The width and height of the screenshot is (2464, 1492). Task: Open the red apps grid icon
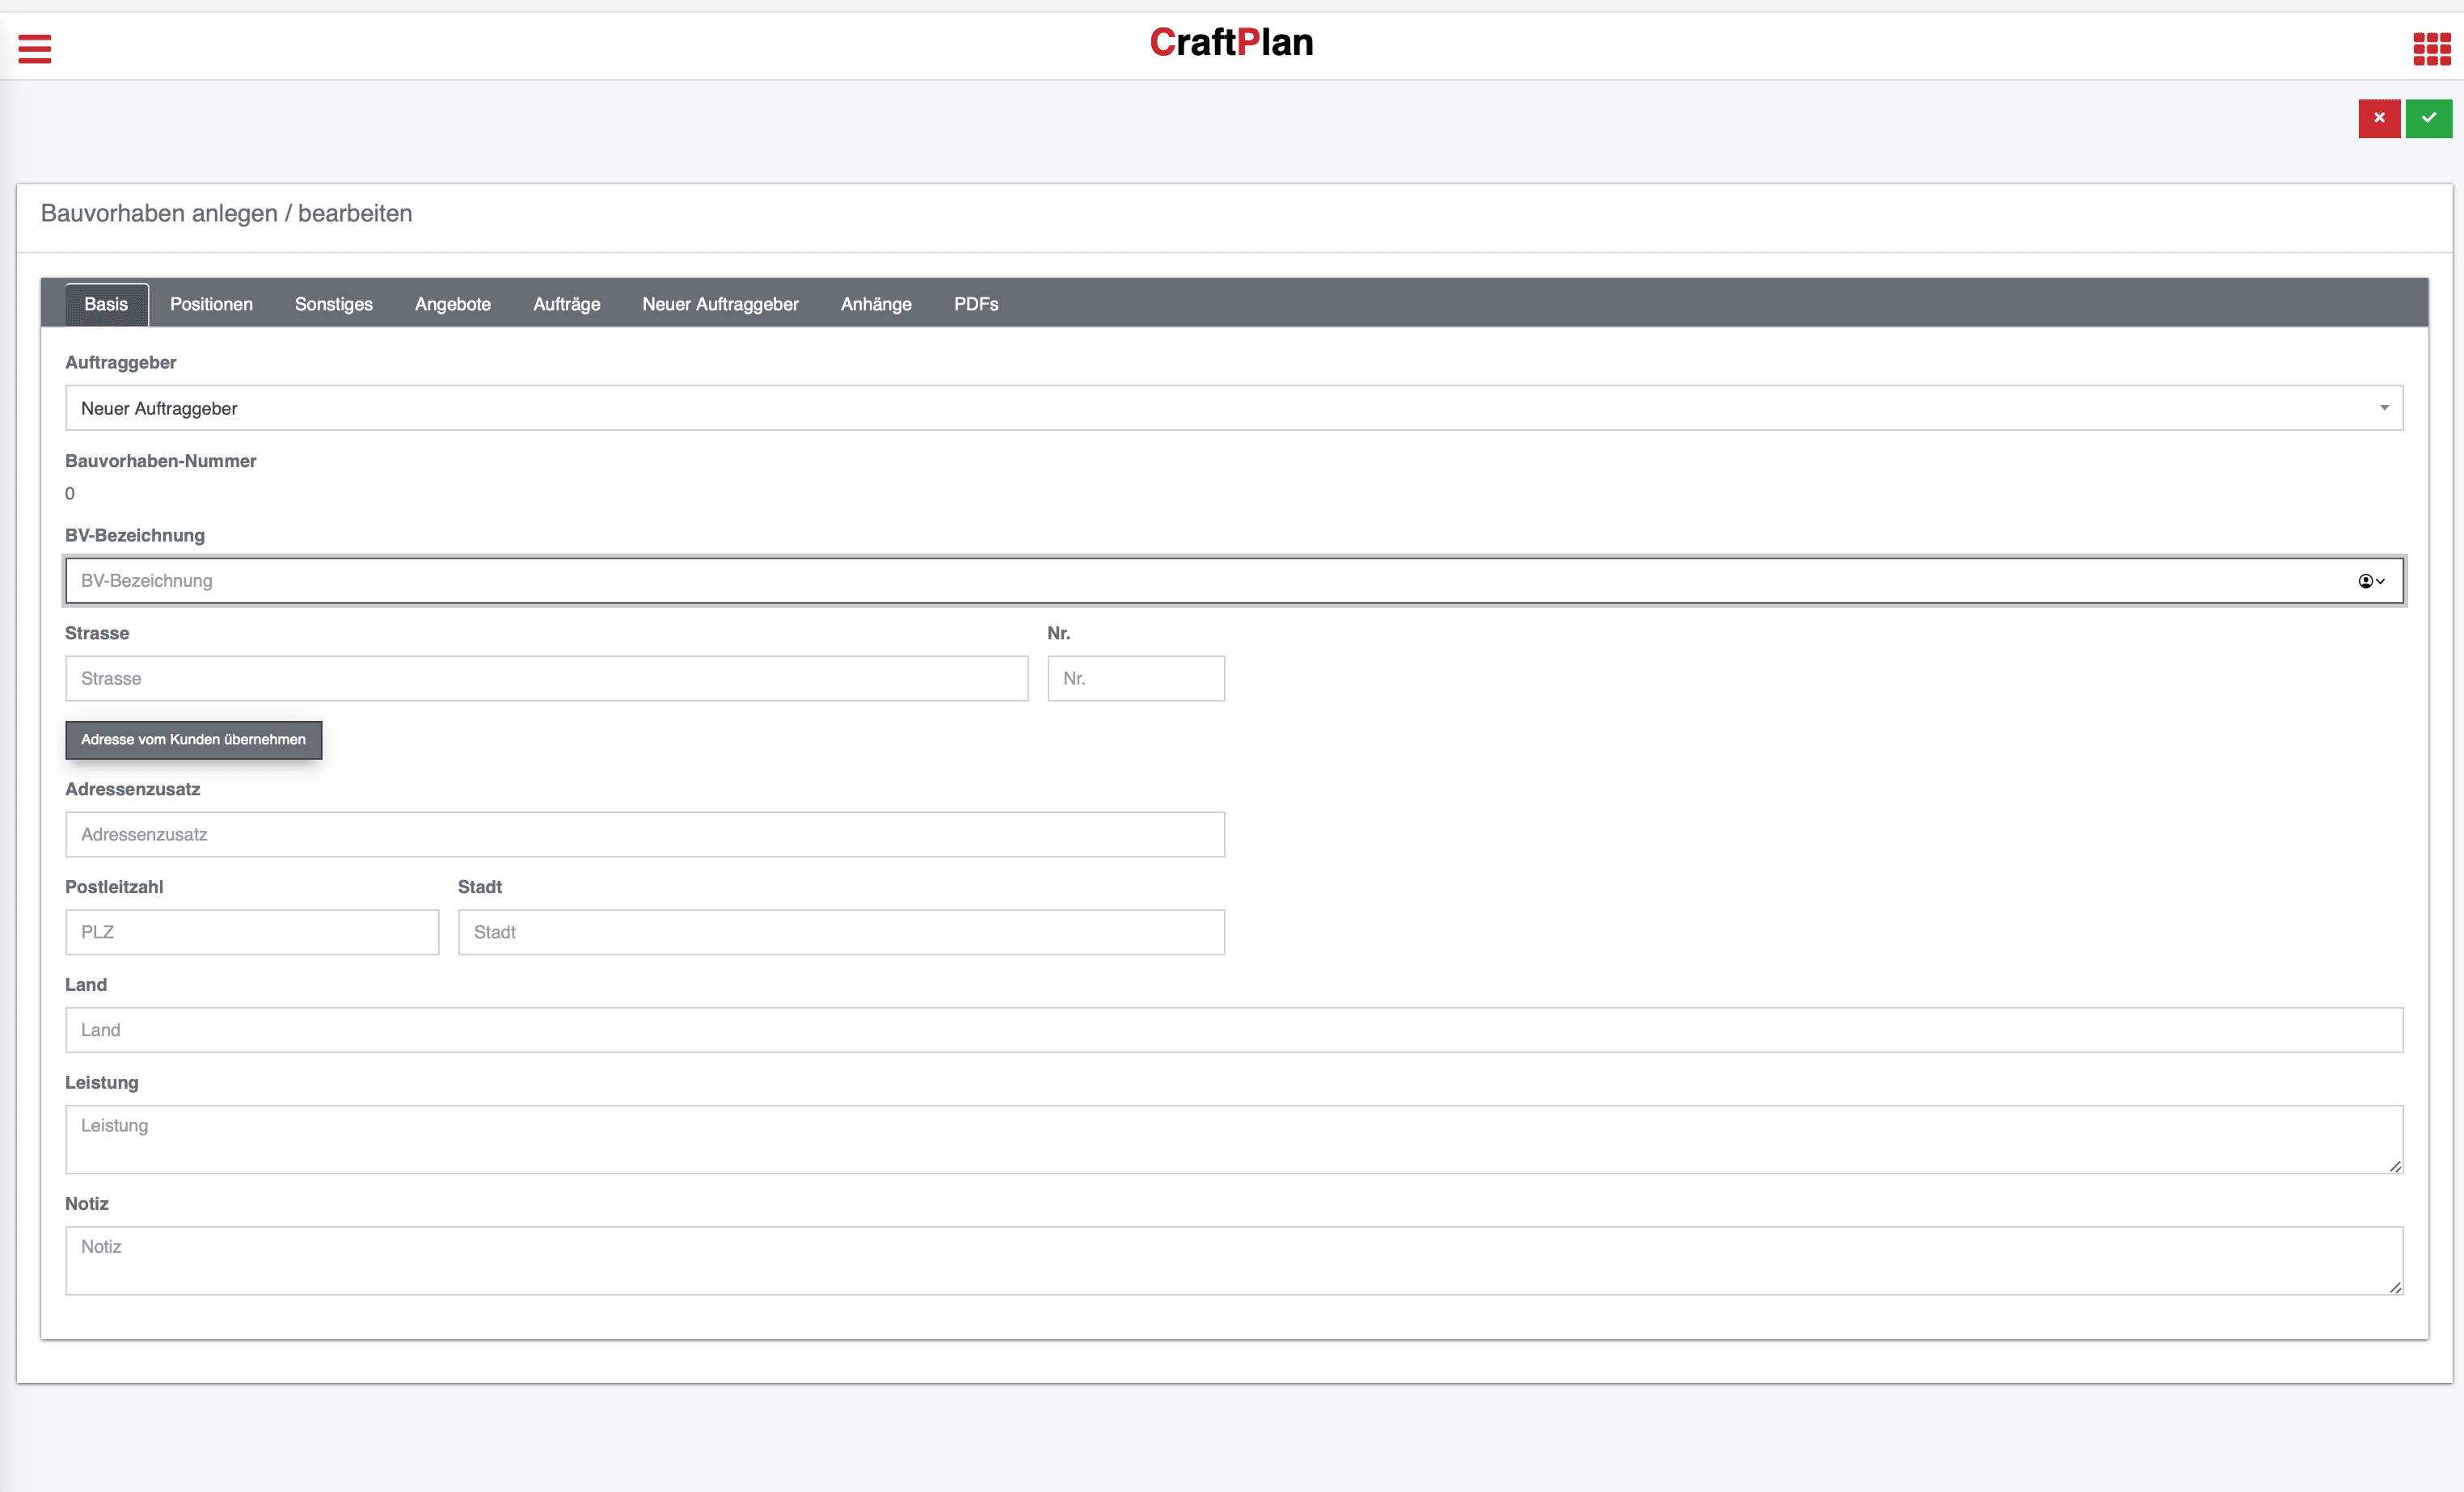click(2431, 48)
